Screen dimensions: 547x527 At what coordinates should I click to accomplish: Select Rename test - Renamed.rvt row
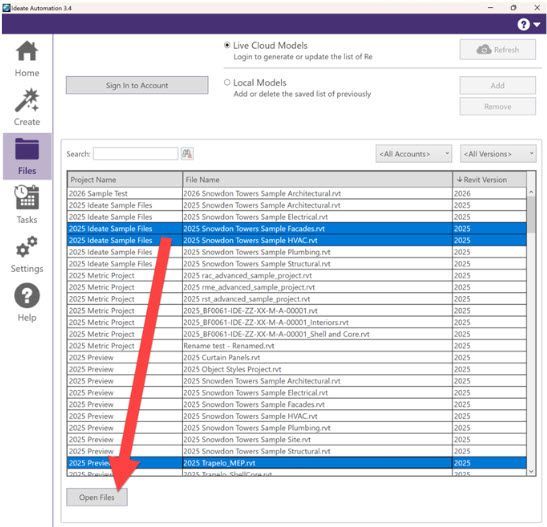[x=297, y=346]
